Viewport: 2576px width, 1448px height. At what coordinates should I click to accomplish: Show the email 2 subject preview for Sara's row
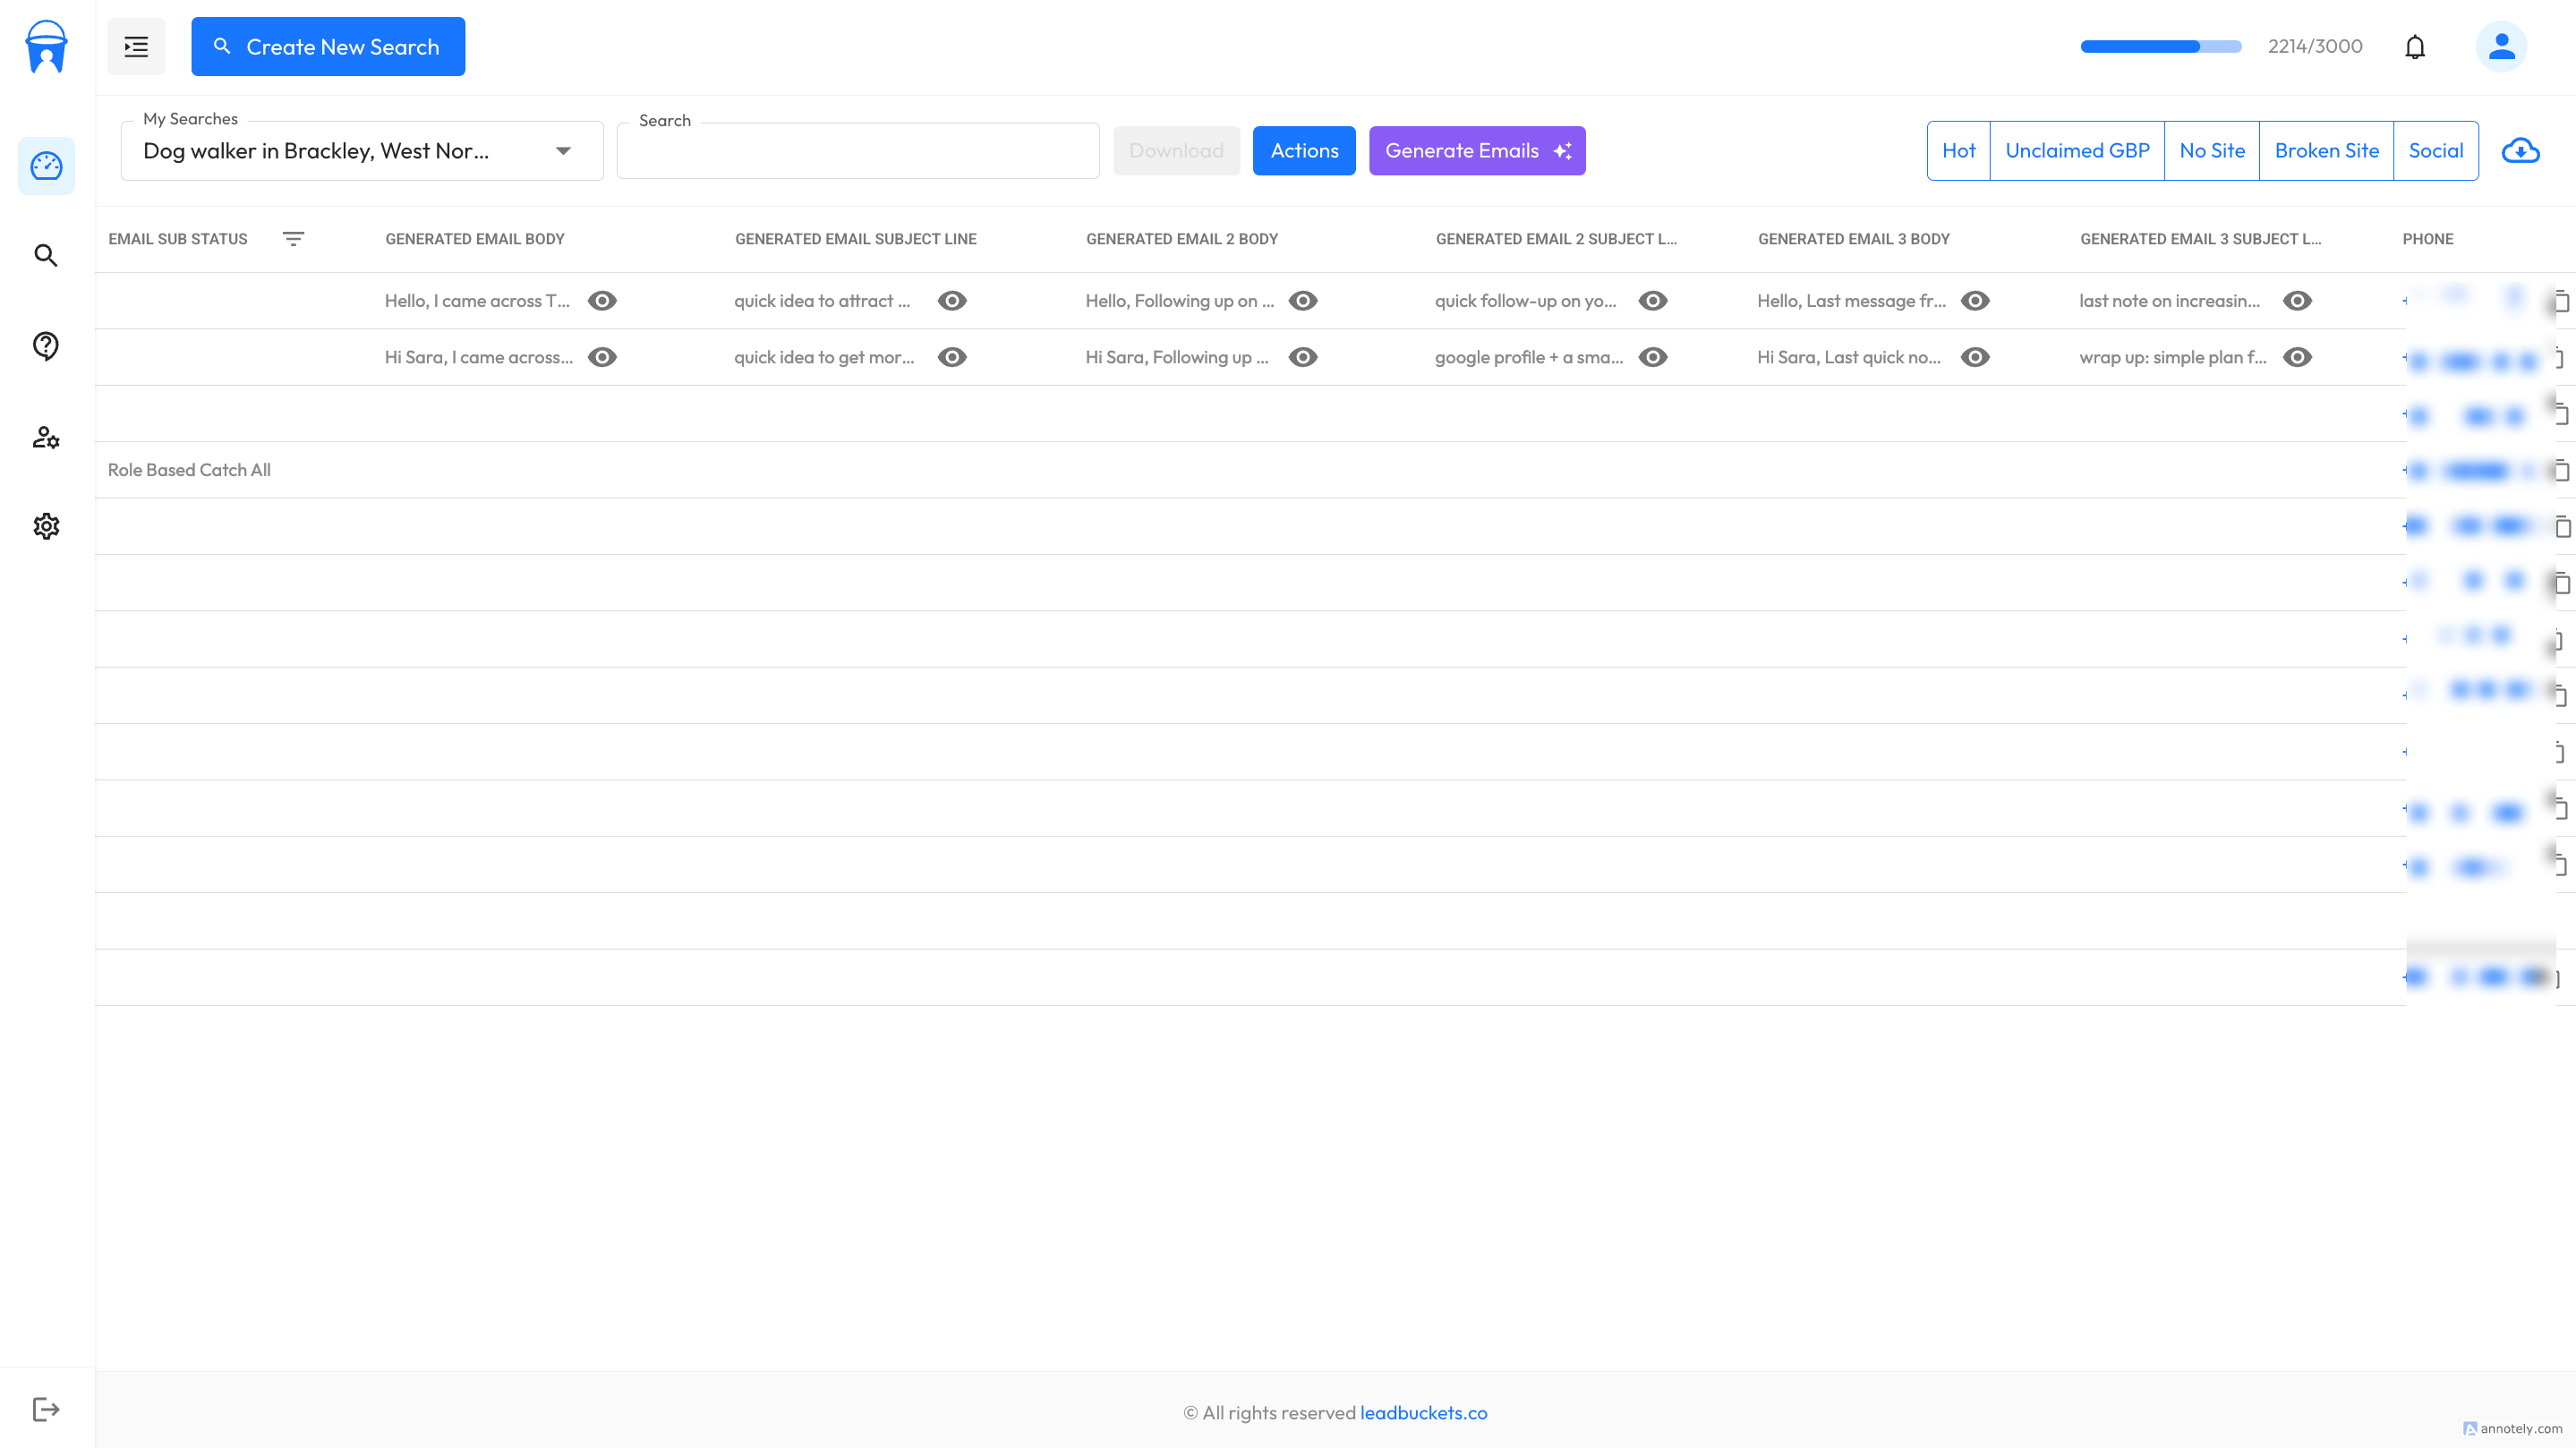coord(1653,357)
